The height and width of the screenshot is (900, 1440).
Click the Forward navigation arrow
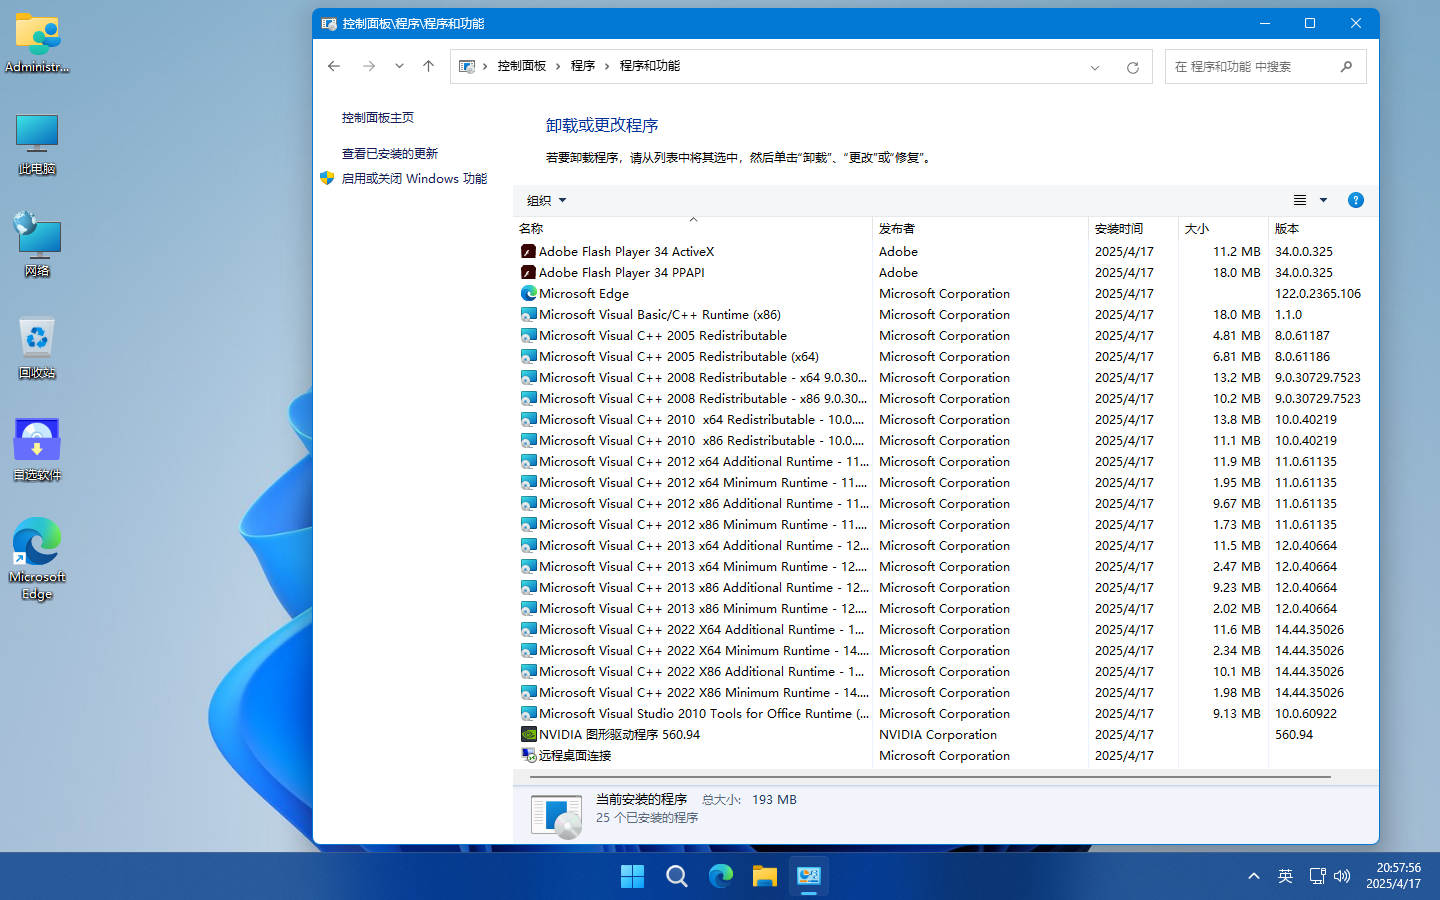(x=369, y=66)
